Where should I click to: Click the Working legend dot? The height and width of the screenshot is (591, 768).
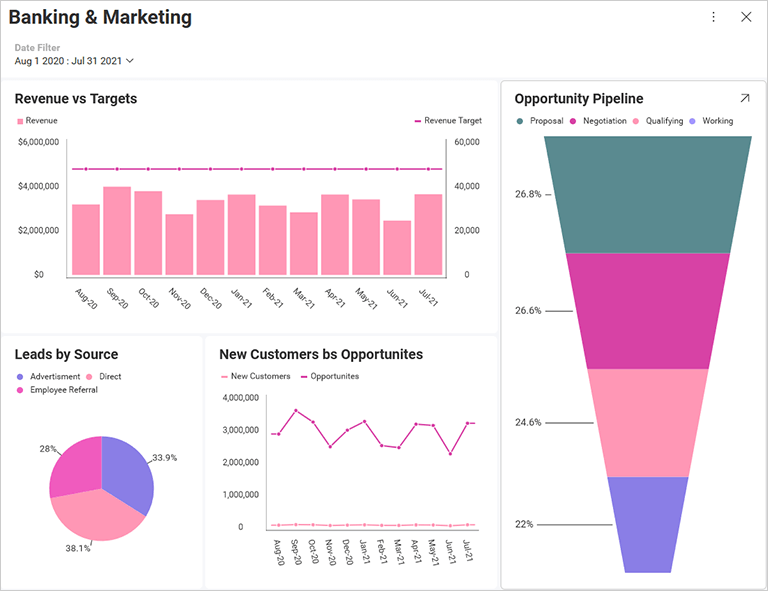point(692,121)
